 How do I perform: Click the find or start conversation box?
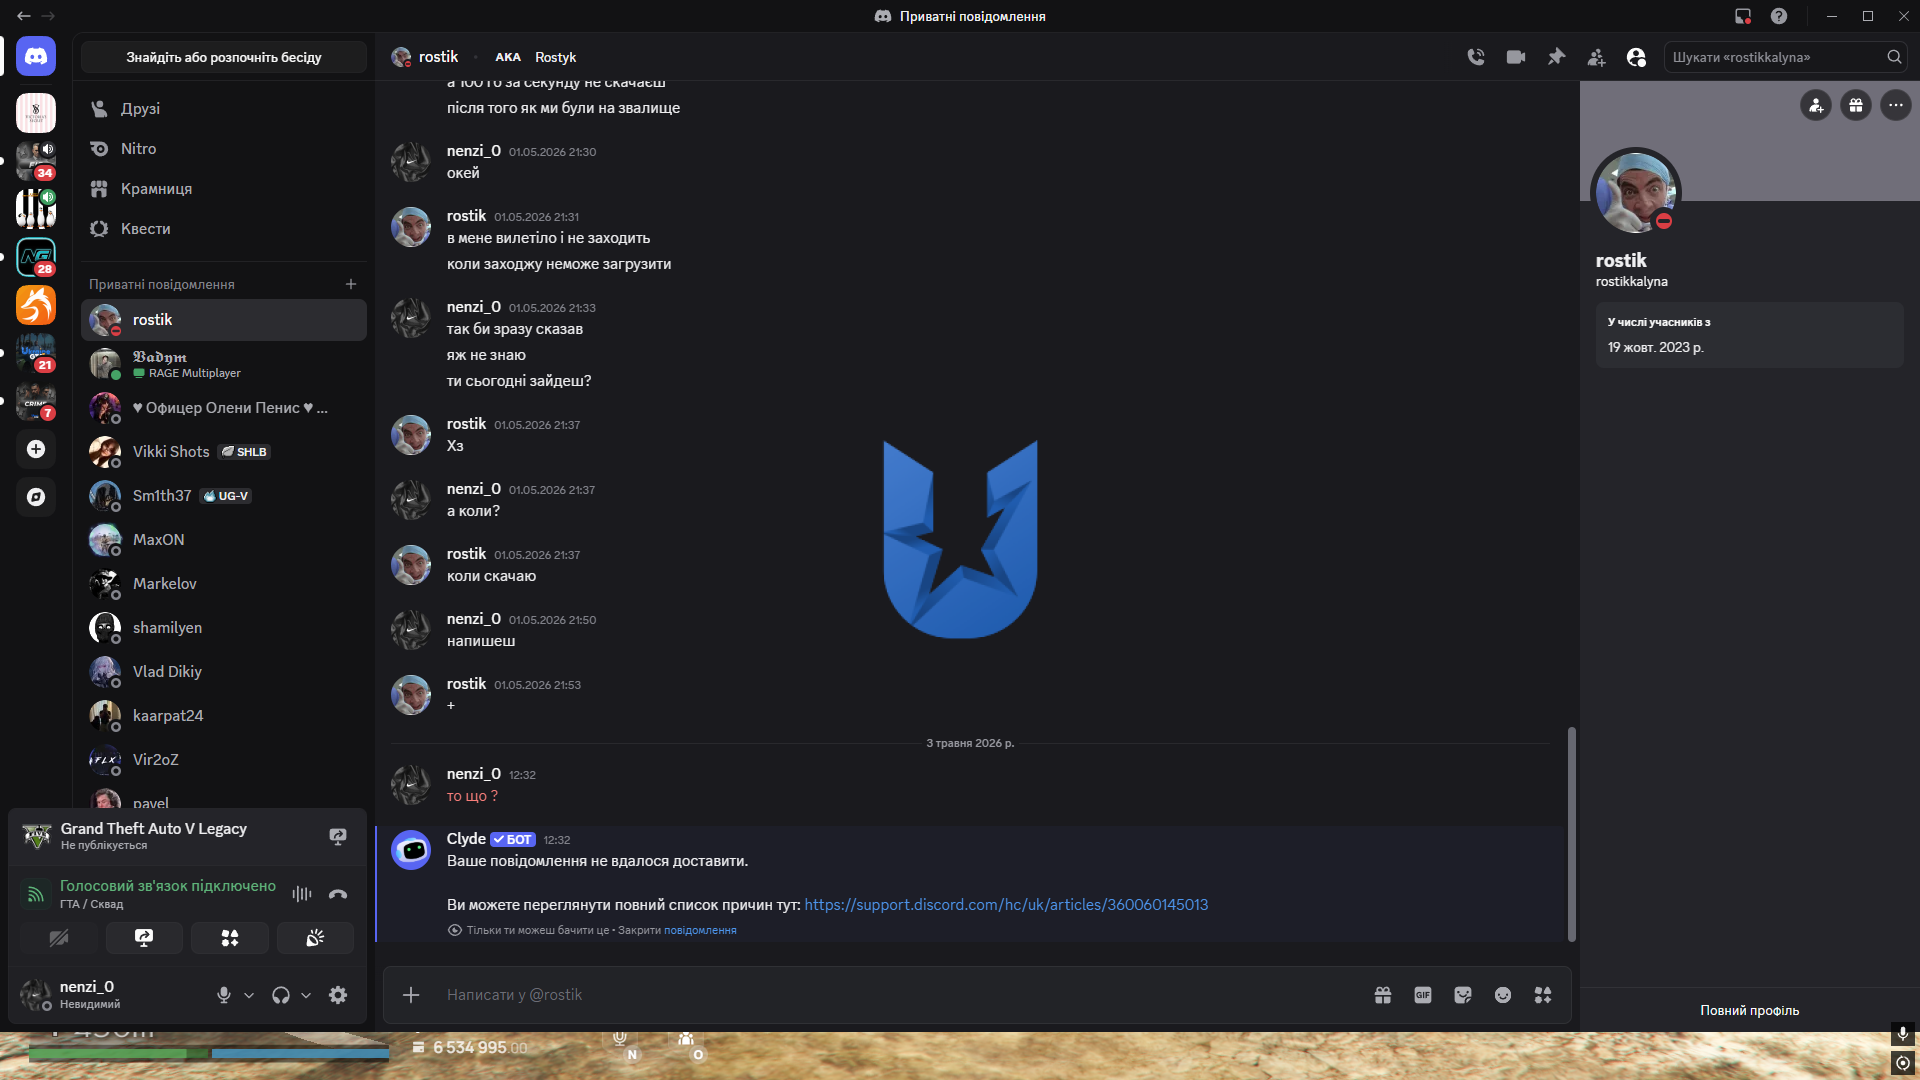pos(224,57)
